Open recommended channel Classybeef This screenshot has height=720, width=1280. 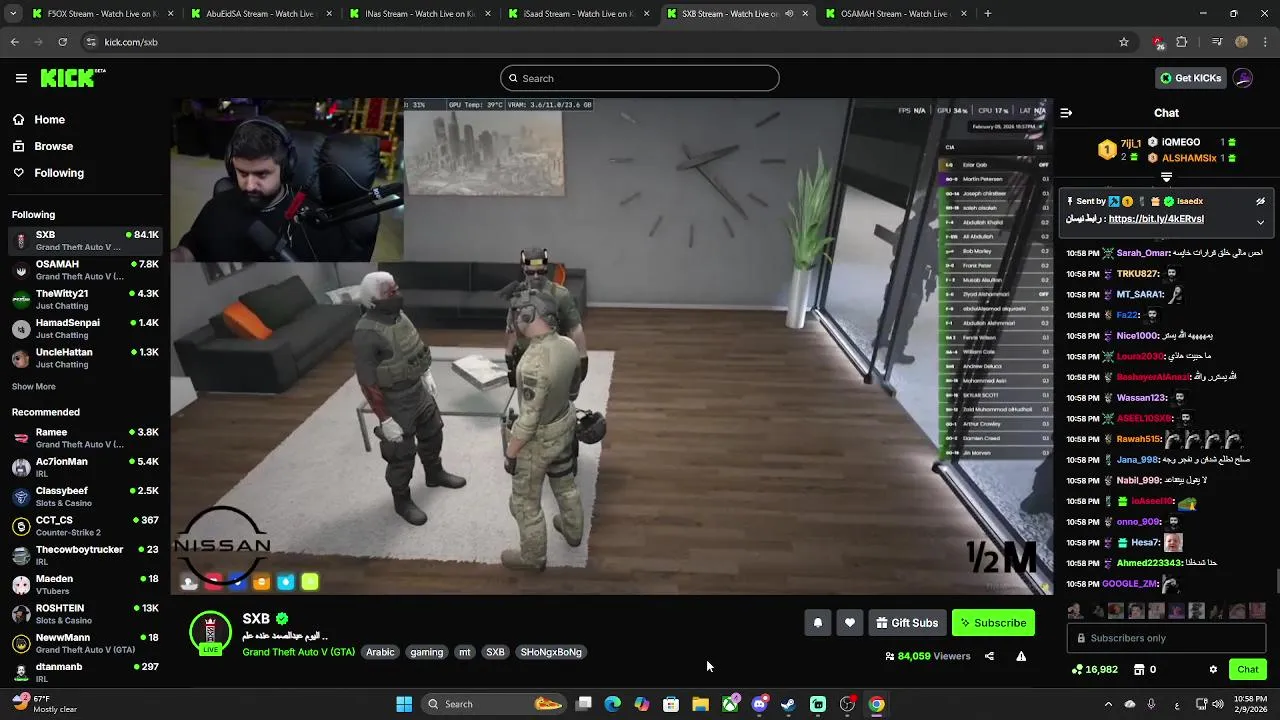(85, 496)
